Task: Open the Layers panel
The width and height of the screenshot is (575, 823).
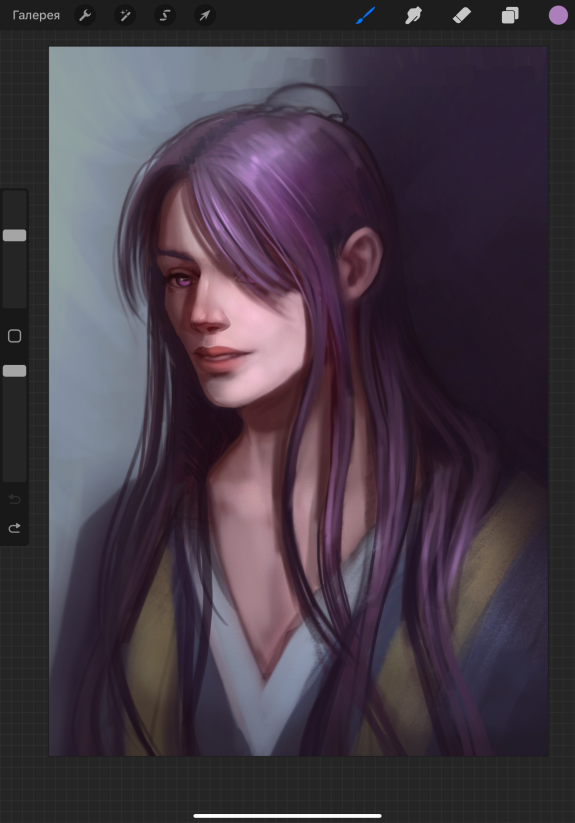Action: coord(510,16)
